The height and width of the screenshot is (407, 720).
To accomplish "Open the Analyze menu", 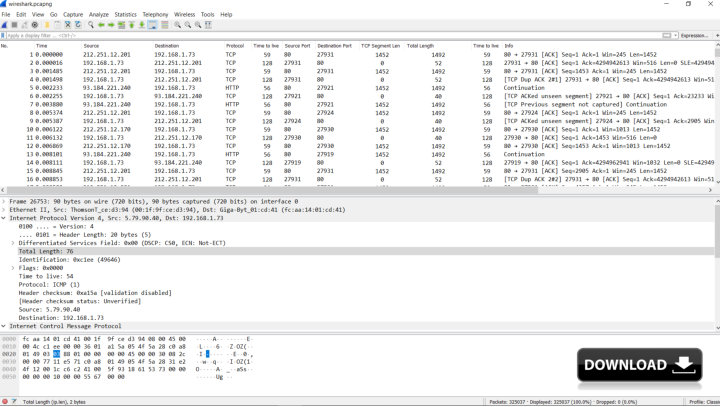I will (x=99, y=14).
